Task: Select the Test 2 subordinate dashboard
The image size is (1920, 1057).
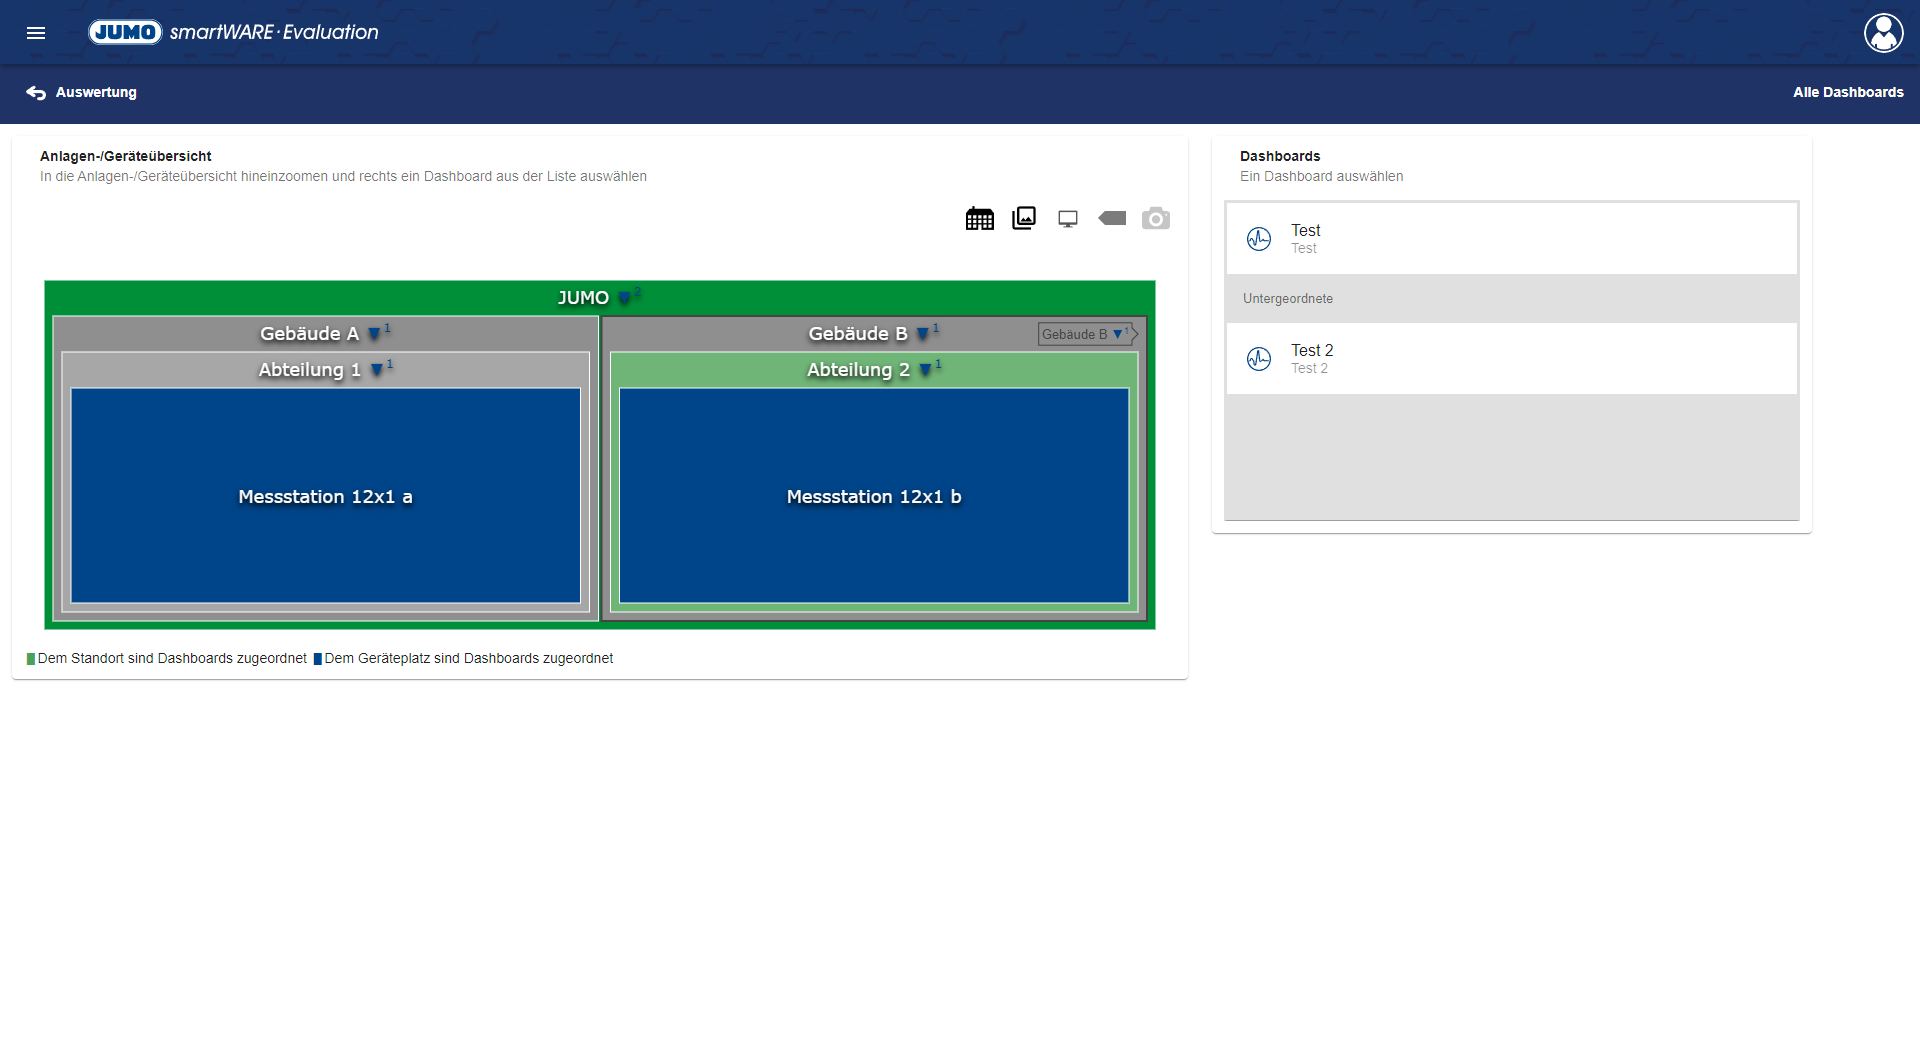Action: (1510, 359)
